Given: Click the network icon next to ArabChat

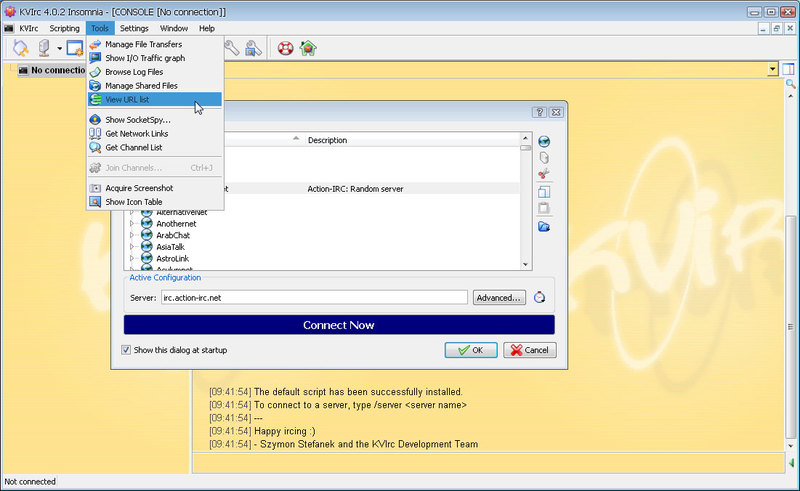Looking at the screenshot, I should click(x=147, y=235).
